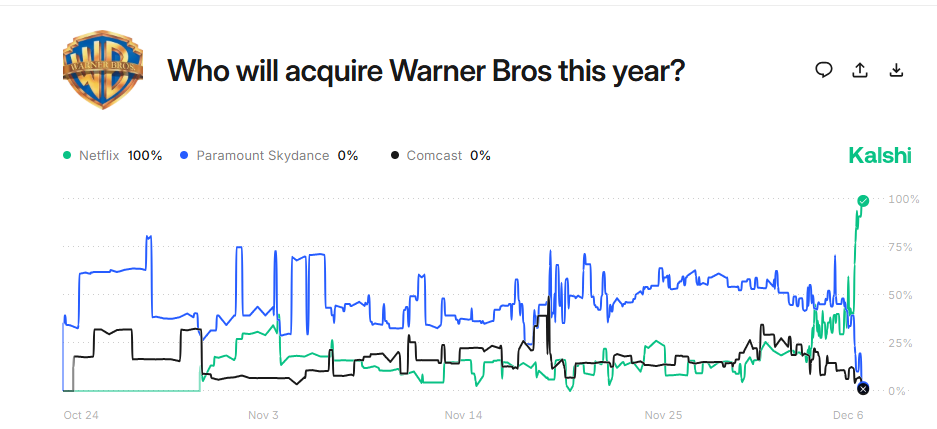Click the blue Paramount Skydance legend dot
The width and height of the screenshot is (937, 429).
coord(184,156)
